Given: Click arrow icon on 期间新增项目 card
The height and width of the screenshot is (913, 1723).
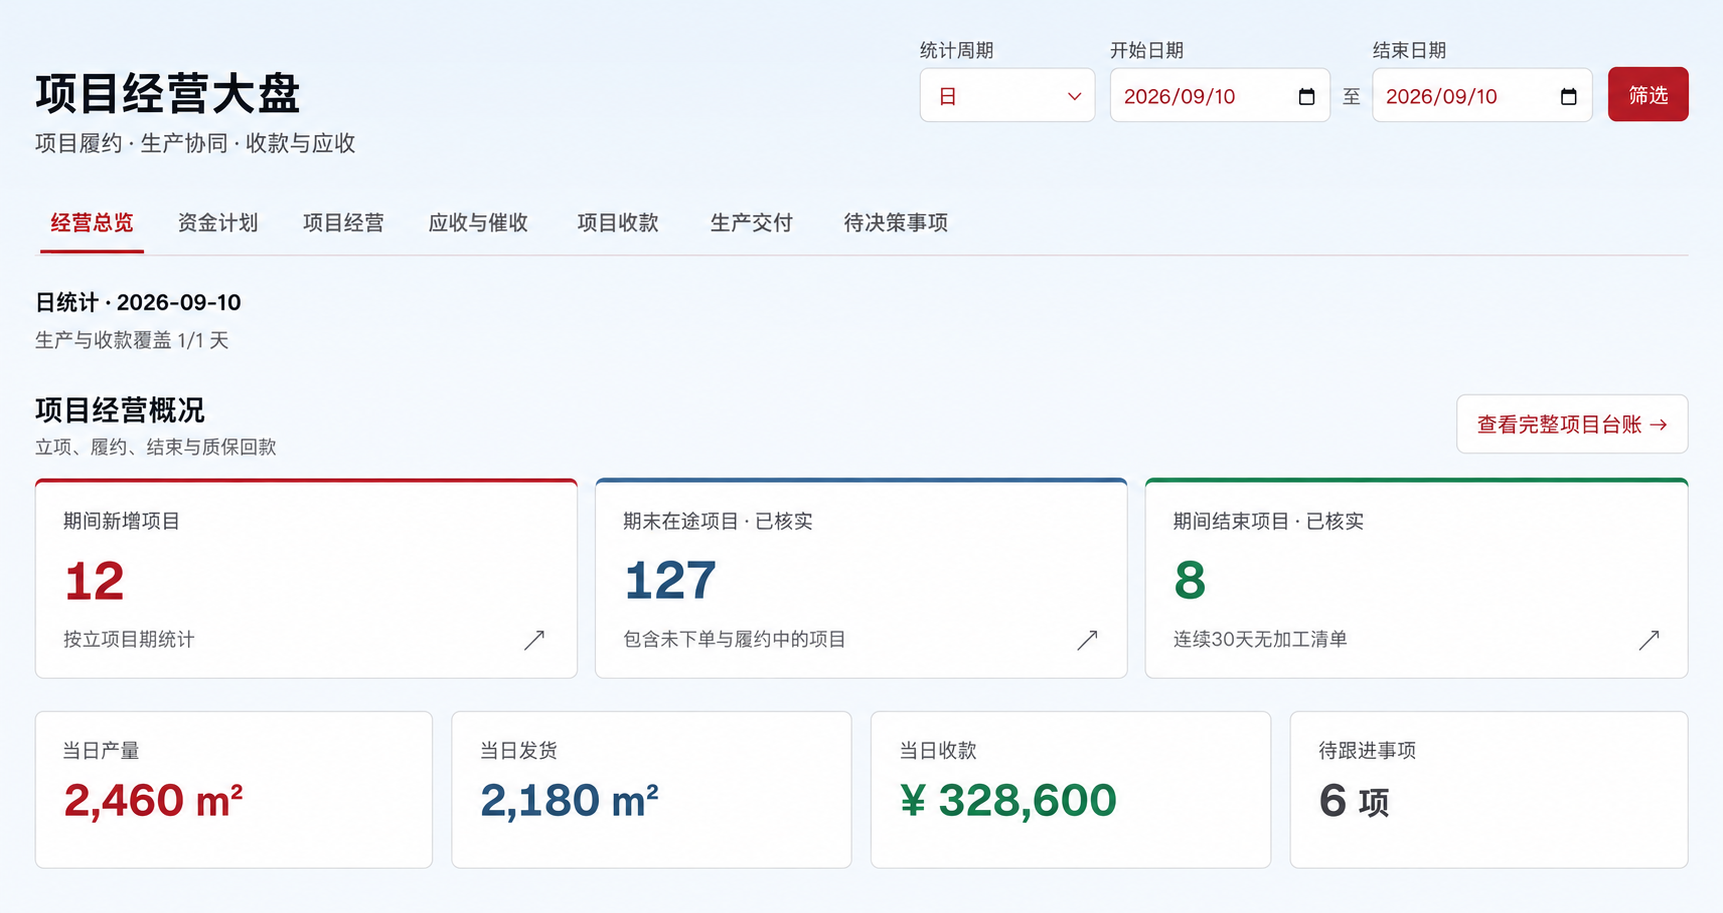Looking at the screenshot, I should [535, 640].
